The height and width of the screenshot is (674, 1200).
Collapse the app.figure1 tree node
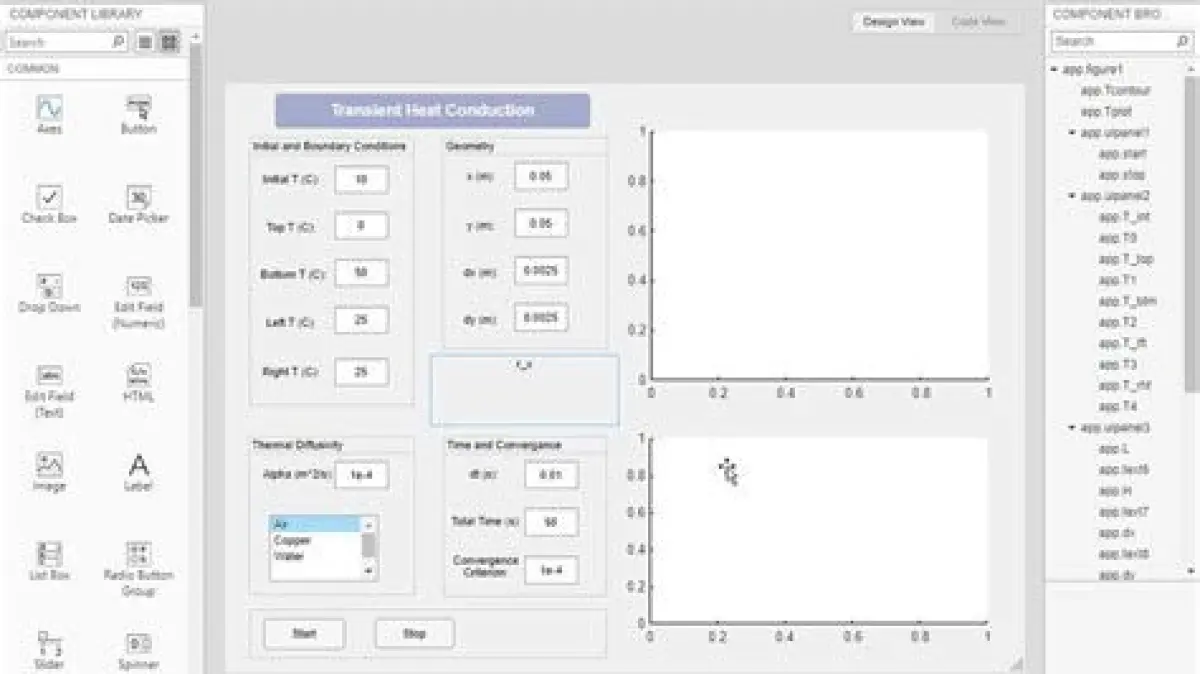[1055, 70]
